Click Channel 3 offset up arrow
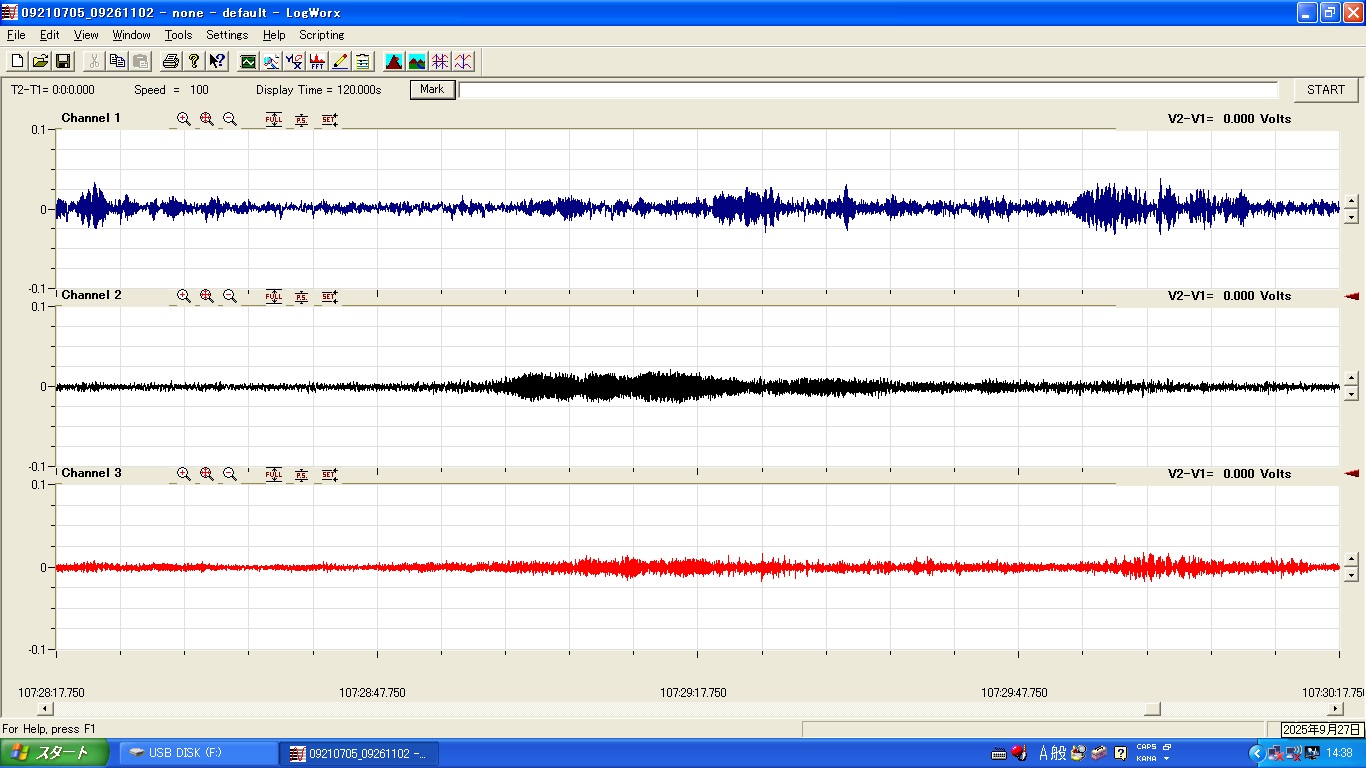 (1351, 559)
